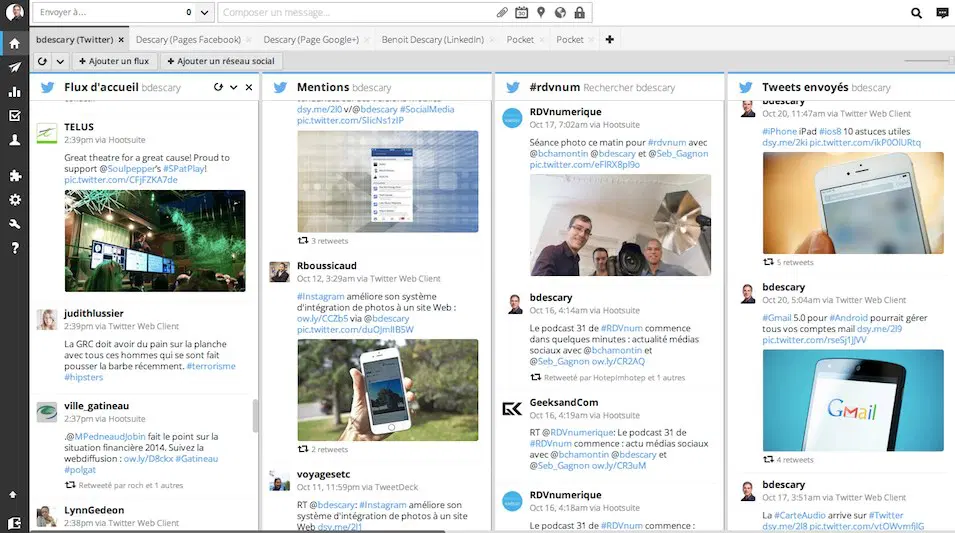
Task: Click judithlussier username
Action: (94, 313)
